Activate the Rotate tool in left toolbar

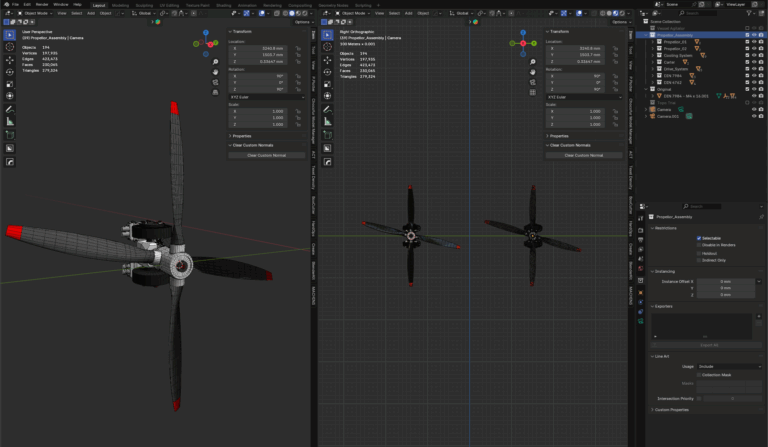click(x=10, y=73)
